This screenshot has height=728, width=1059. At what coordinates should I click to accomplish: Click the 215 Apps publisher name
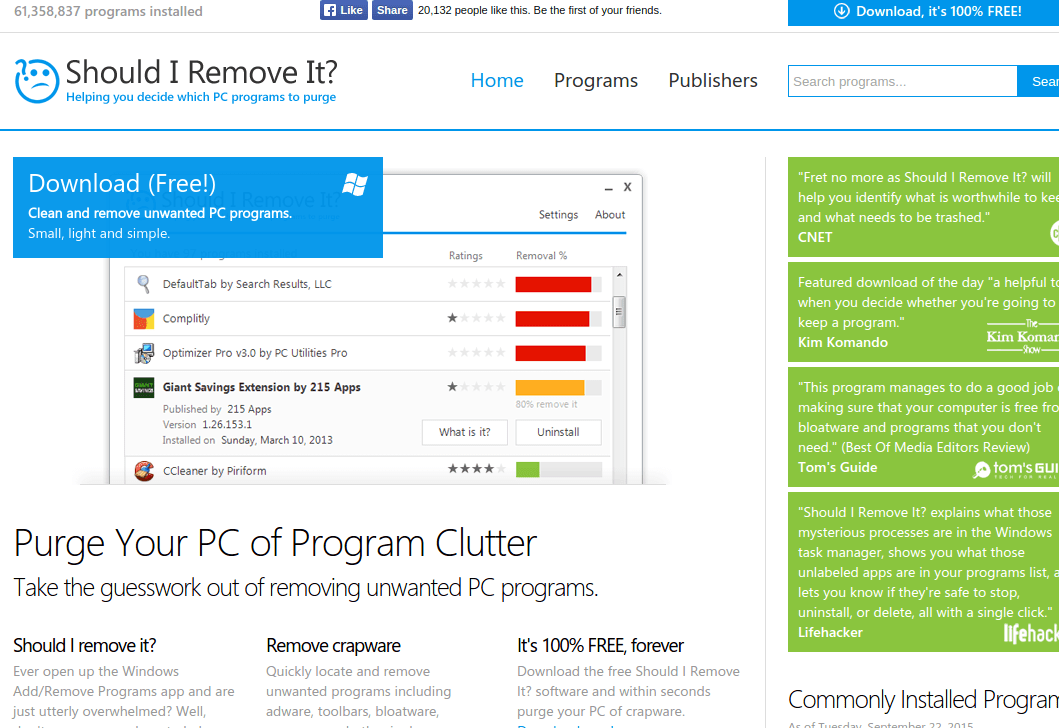click(x=249, y=409)
